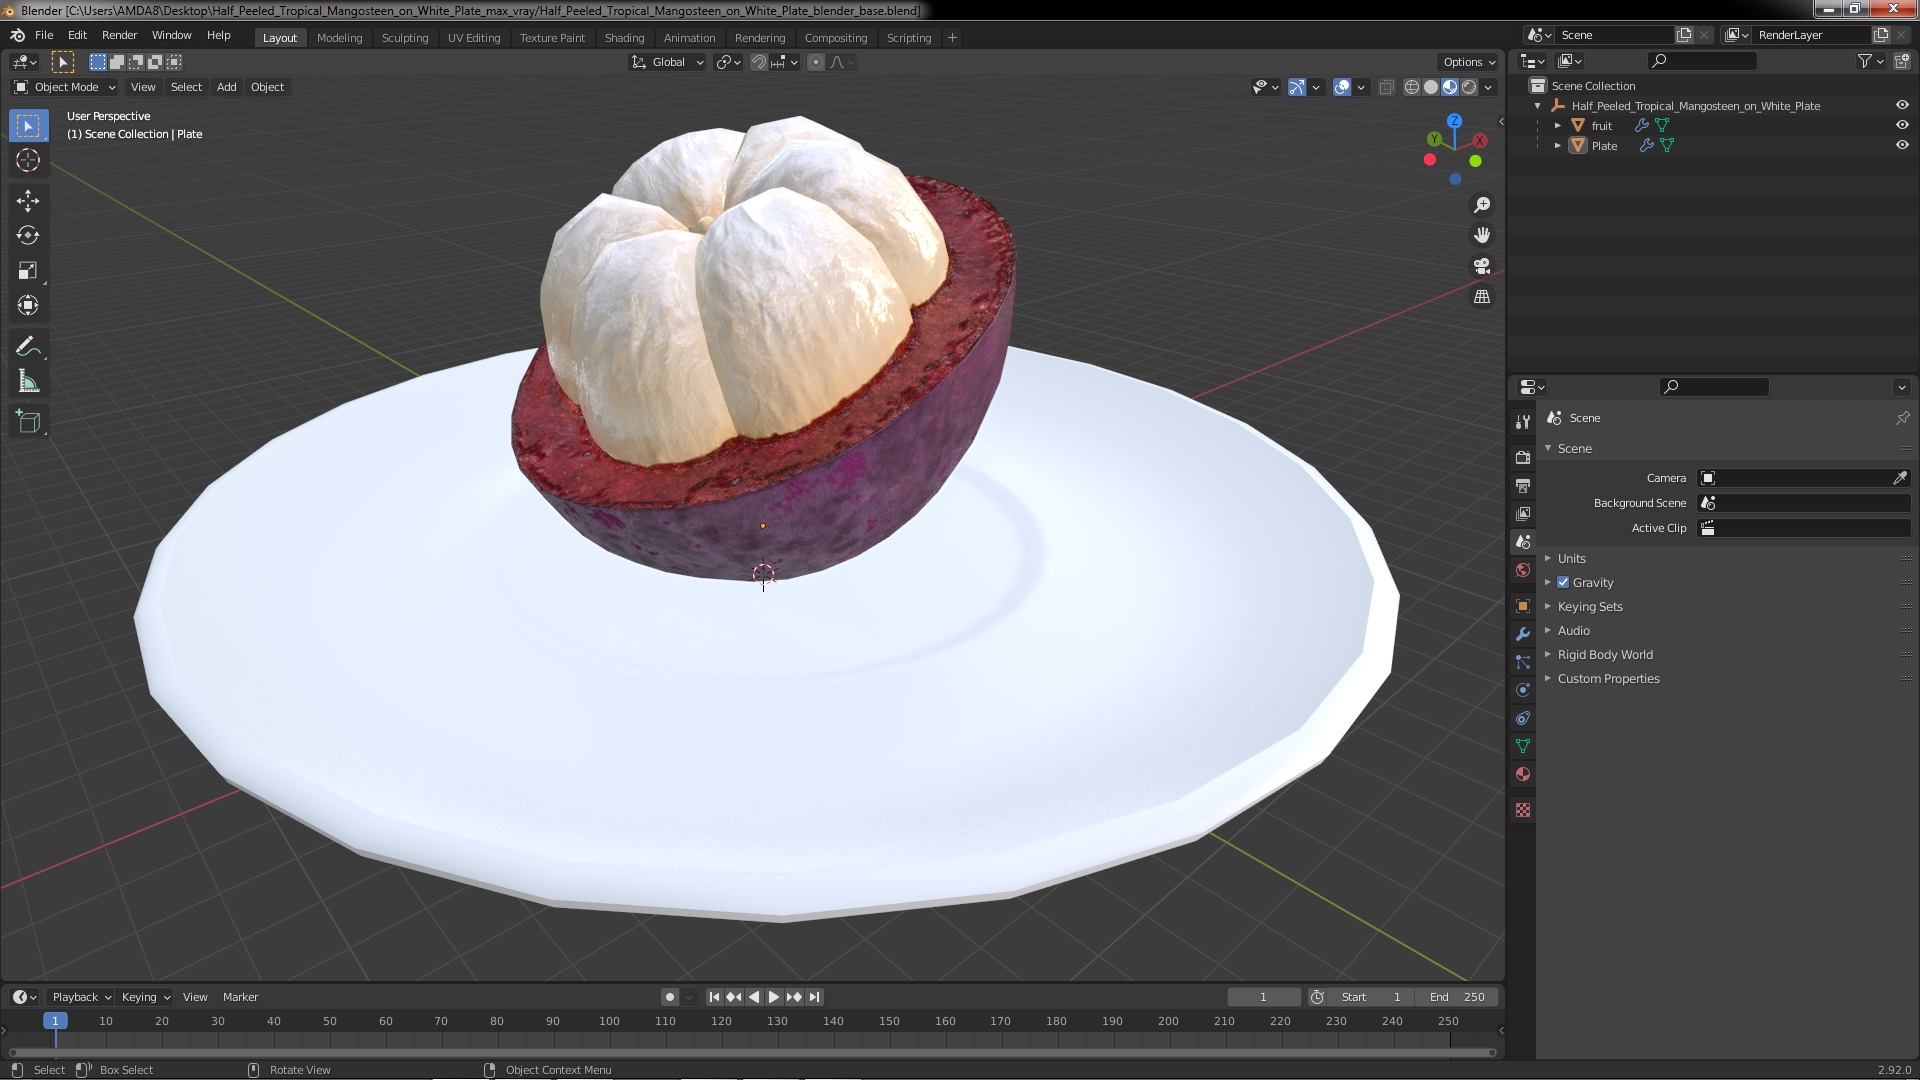
Task: Select the Annotate tool
Action: pos(28,347)
